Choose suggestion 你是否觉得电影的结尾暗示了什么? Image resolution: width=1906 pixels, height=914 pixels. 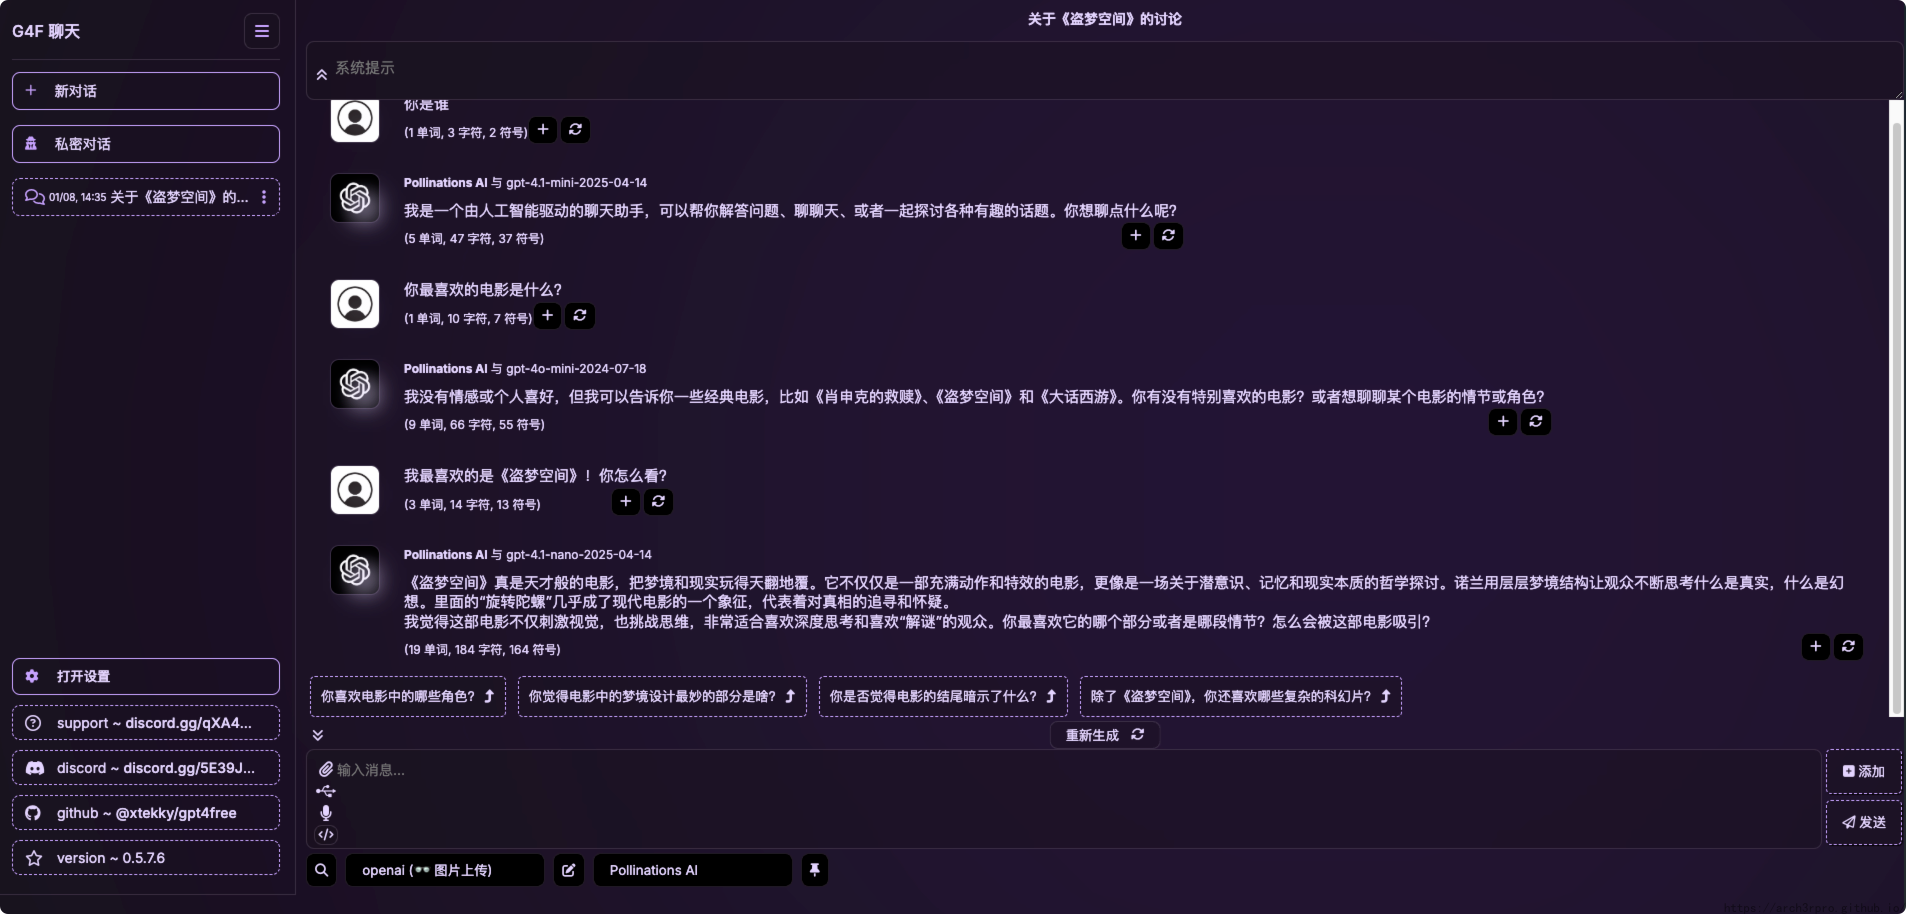point(943,697)
